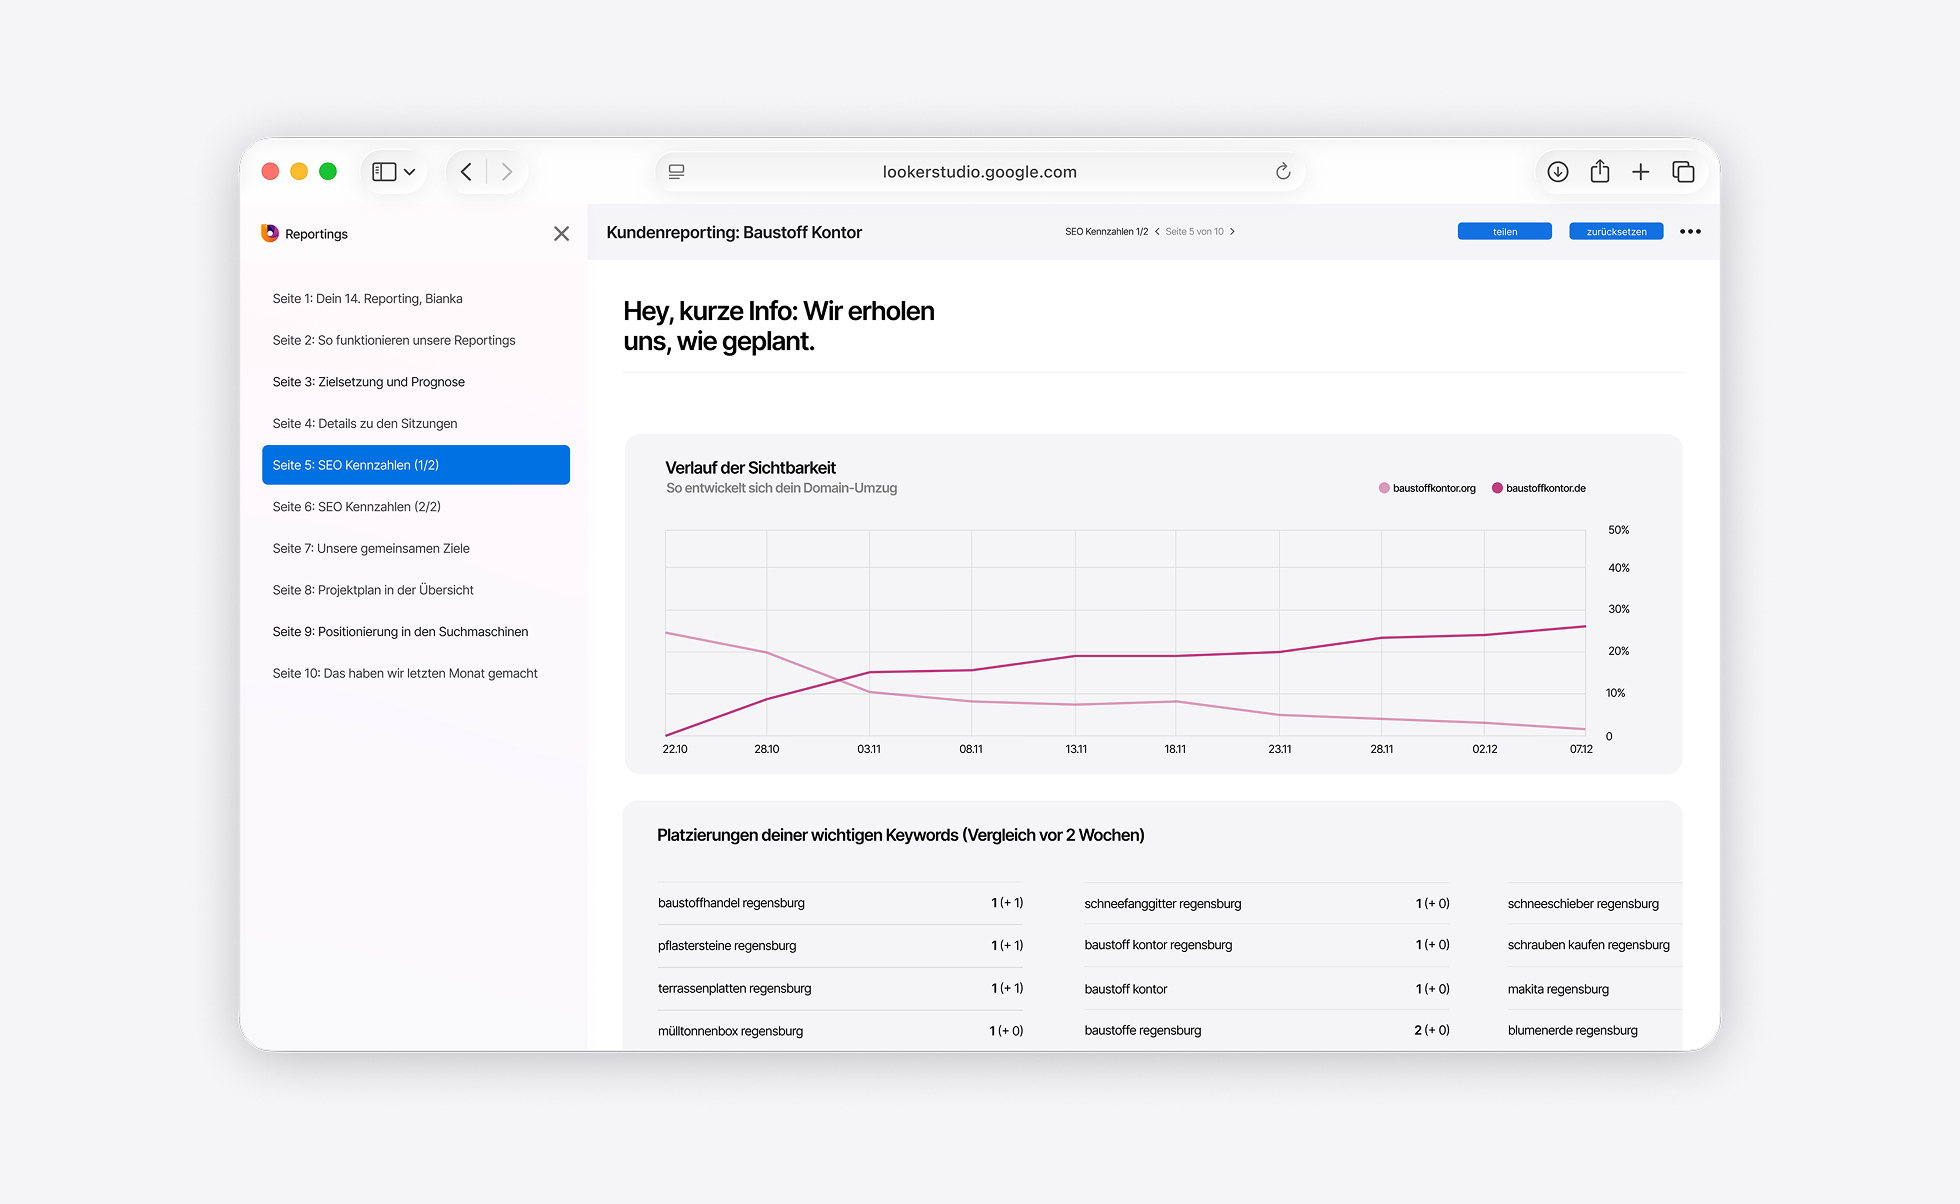The image size is (1960, 1204).
Task: Toggle baustoffkontor.org legend swatch
Action: tap(1384, 488)
